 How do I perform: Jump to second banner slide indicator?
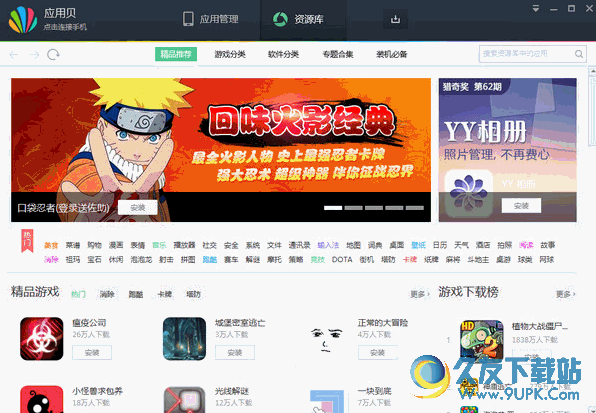pos(353,208)
